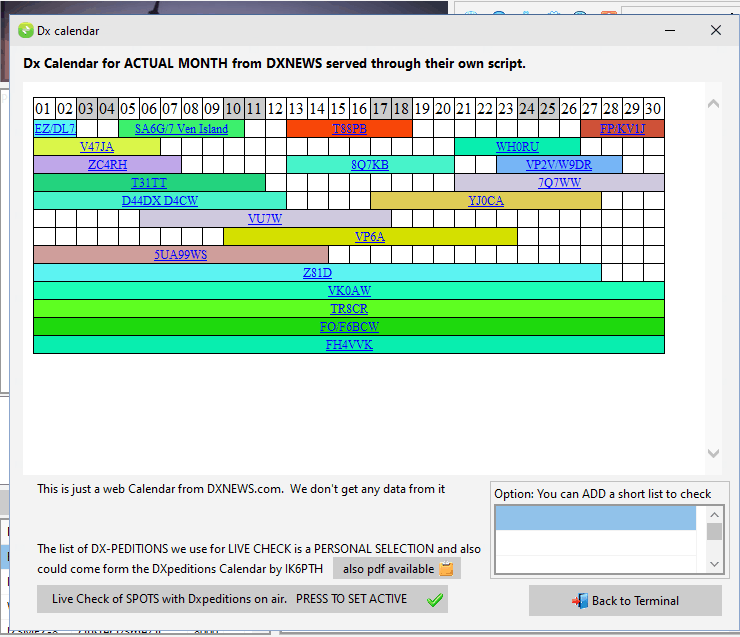Click the Dx calendar title bar icon

coord(25,30)
